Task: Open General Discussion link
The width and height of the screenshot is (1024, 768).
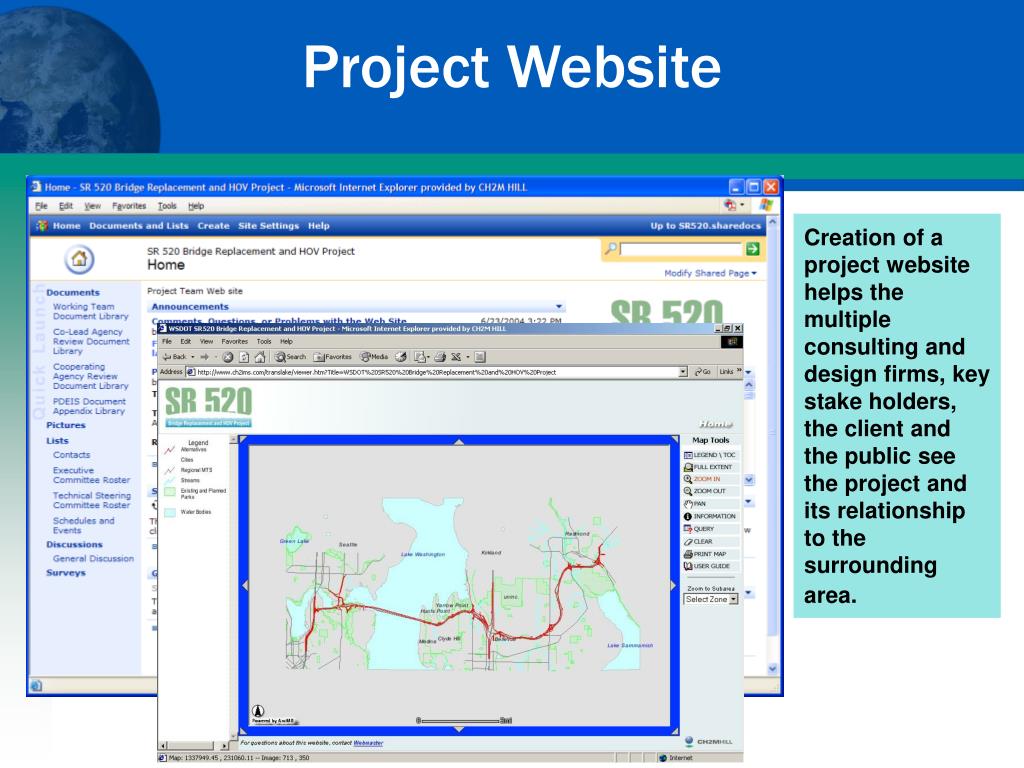Action: tap(93, 559)
